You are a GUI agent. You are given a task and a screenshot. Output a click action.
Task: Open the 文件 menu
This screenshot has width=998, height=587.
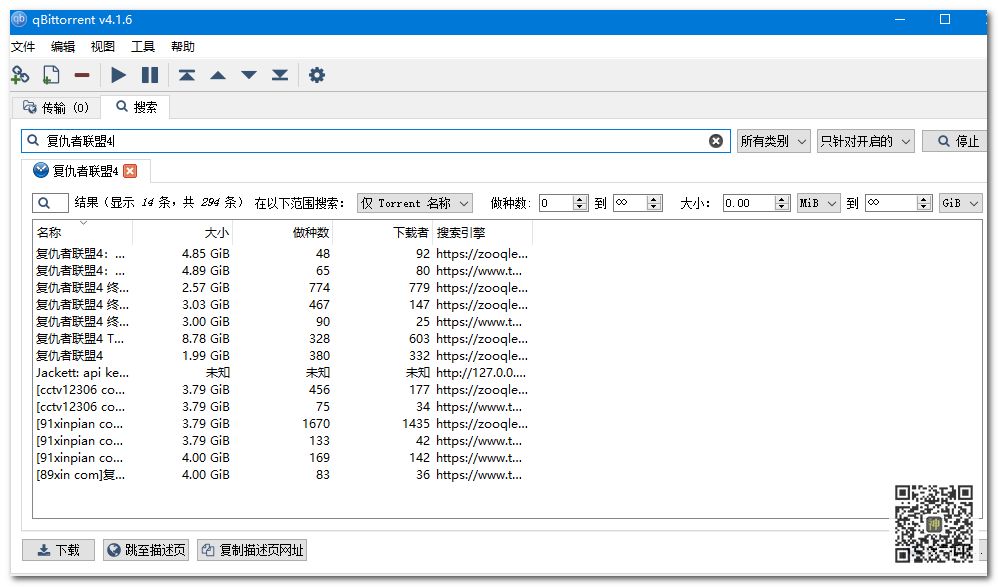pyautogui.click(x=24, y=46)
